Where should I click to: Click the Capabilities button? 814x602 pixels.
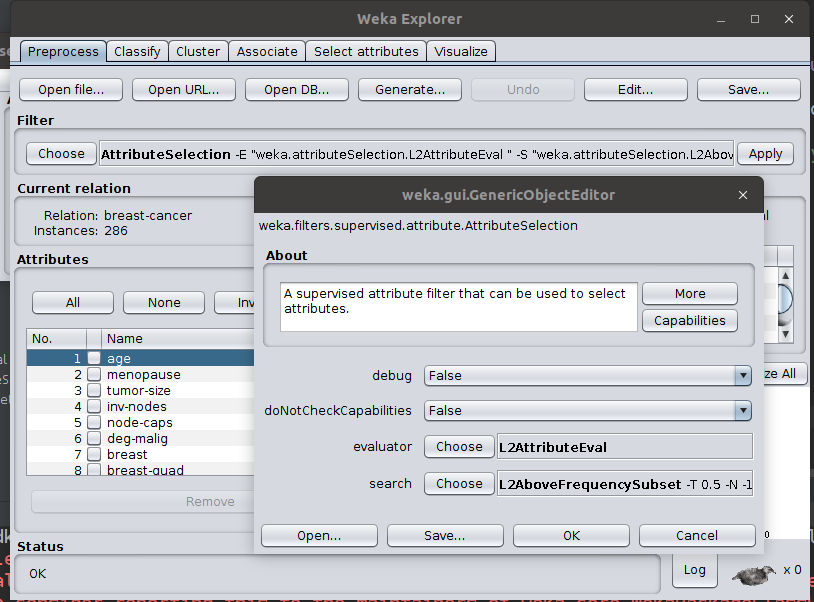690,321
